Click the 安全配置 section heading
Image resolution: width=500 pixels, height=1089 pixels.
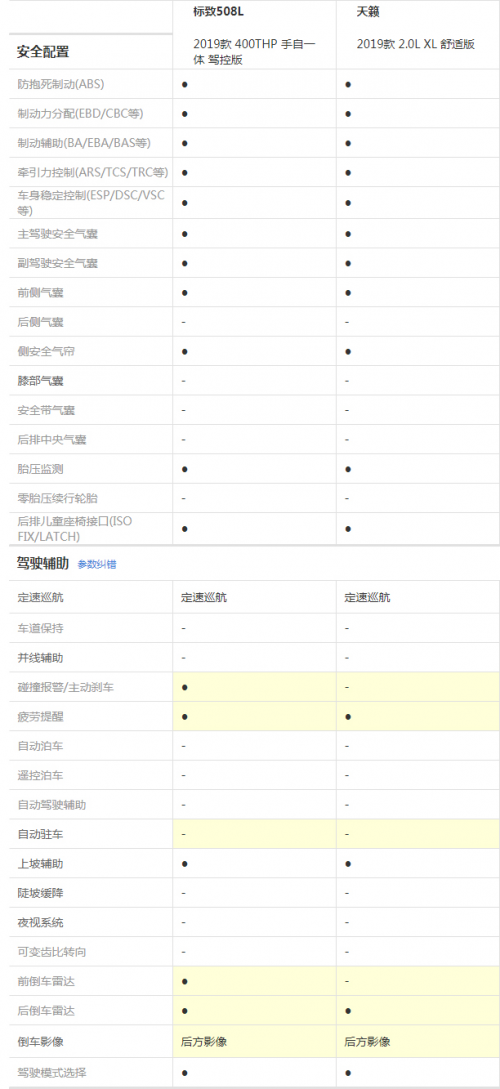click(42, 52)
